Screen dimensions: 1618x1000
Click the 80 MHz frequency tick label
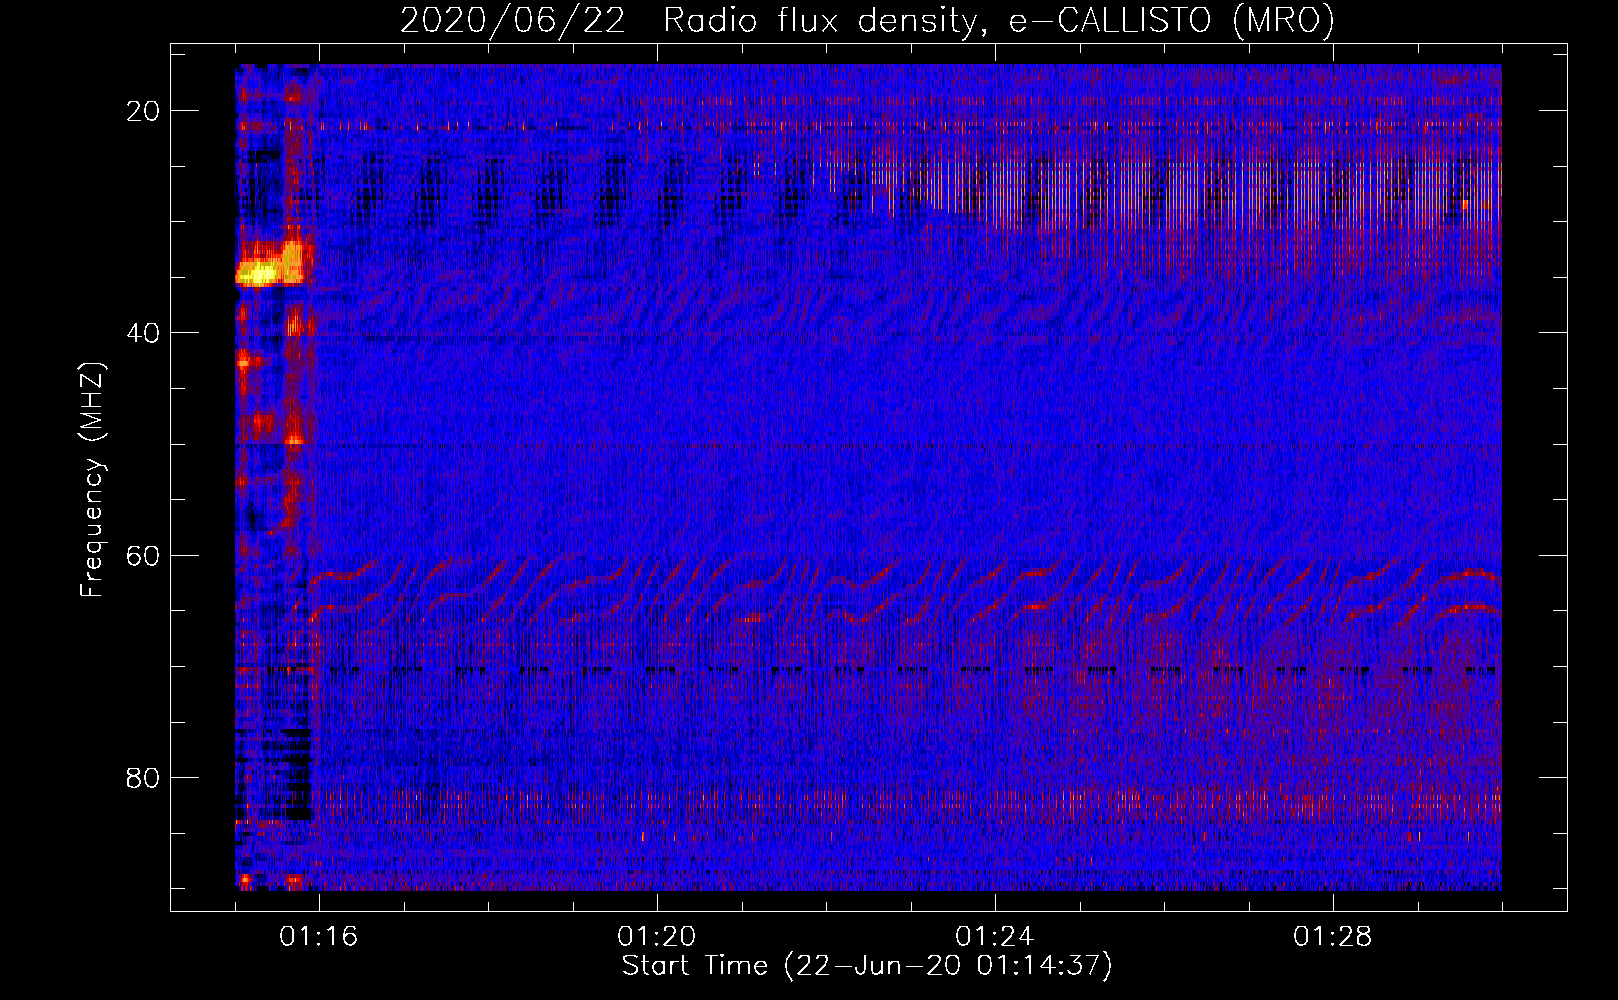pyautogui.click(x=143, y=777)
